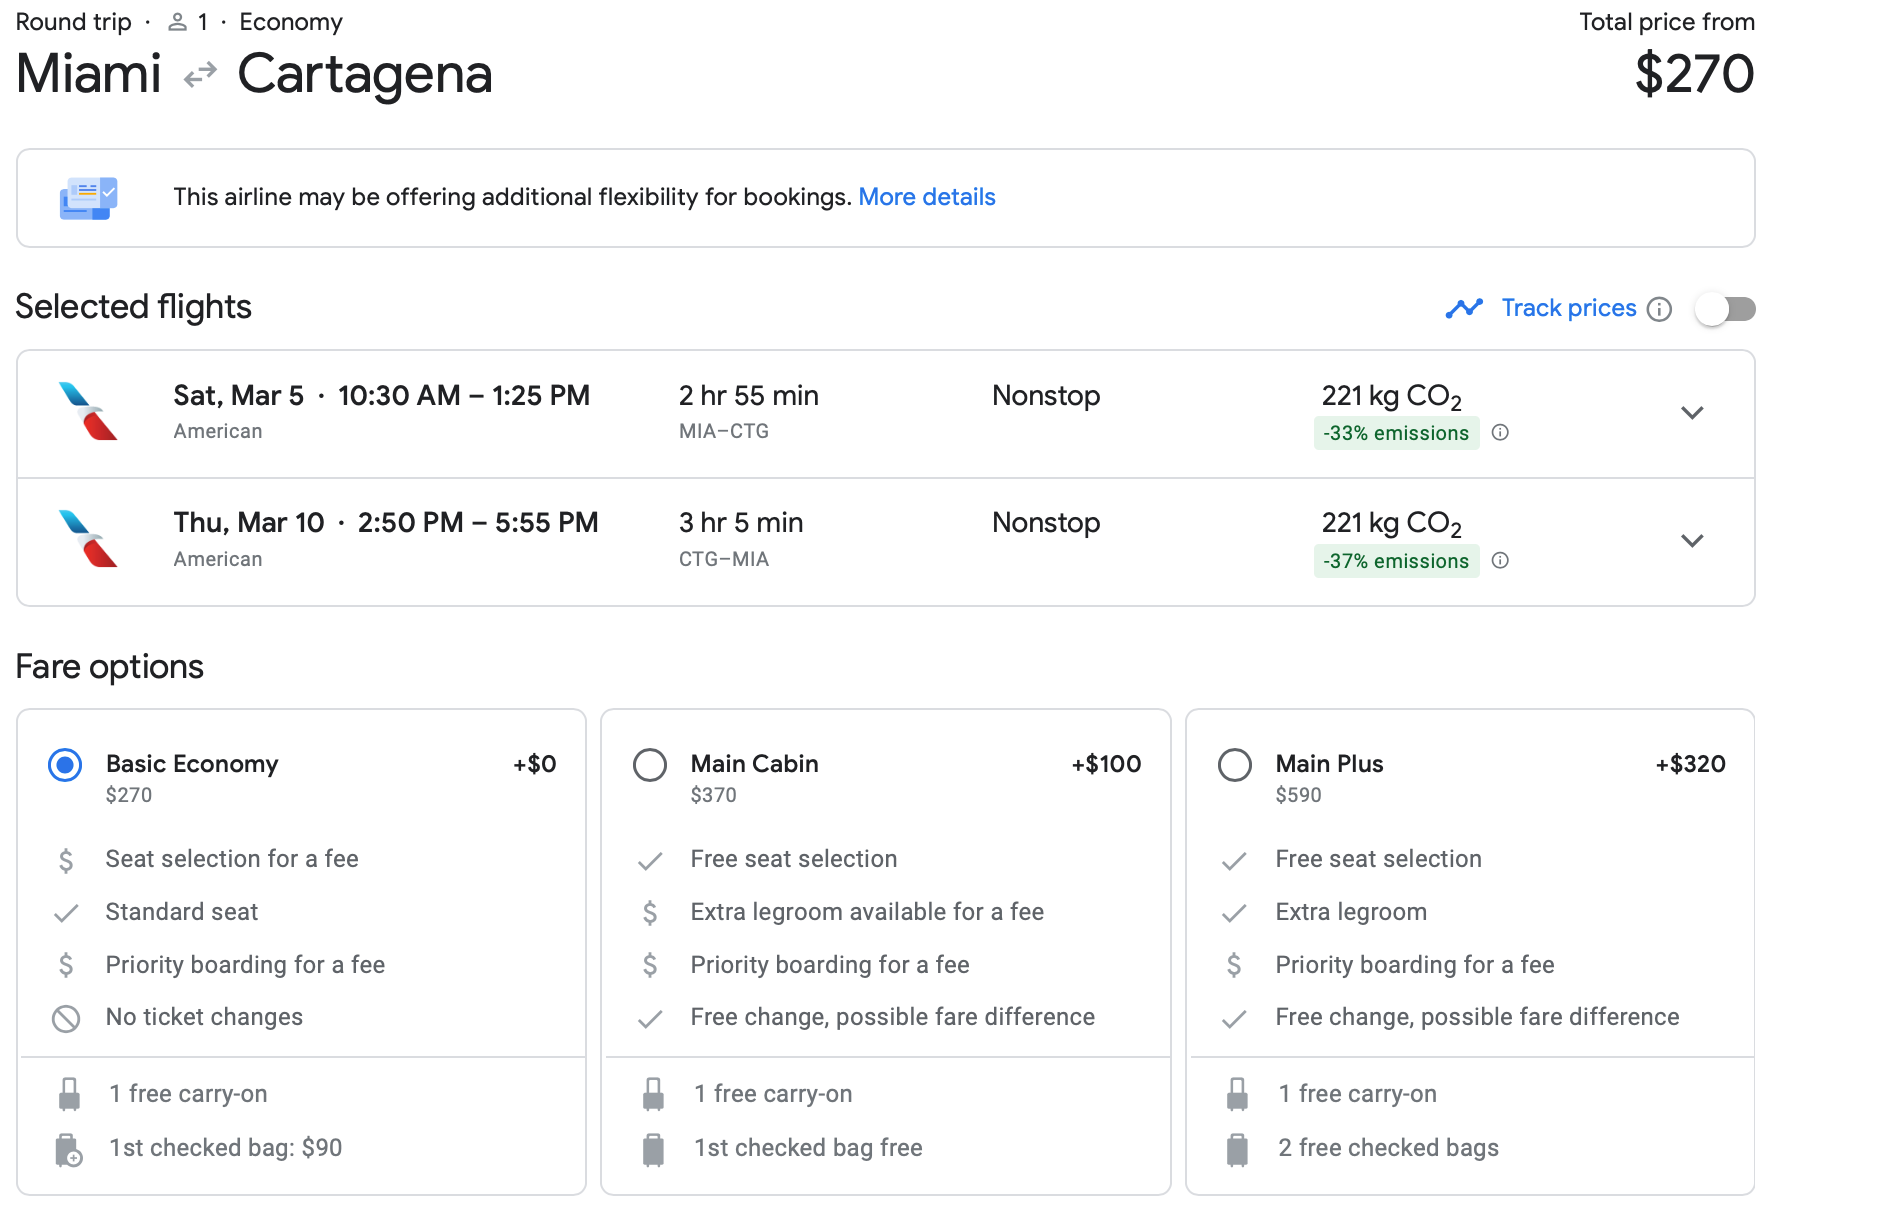Click the Main Cabin $370 fare card
This screenshot has height=1220, width=1898.
tap(885, 950)
